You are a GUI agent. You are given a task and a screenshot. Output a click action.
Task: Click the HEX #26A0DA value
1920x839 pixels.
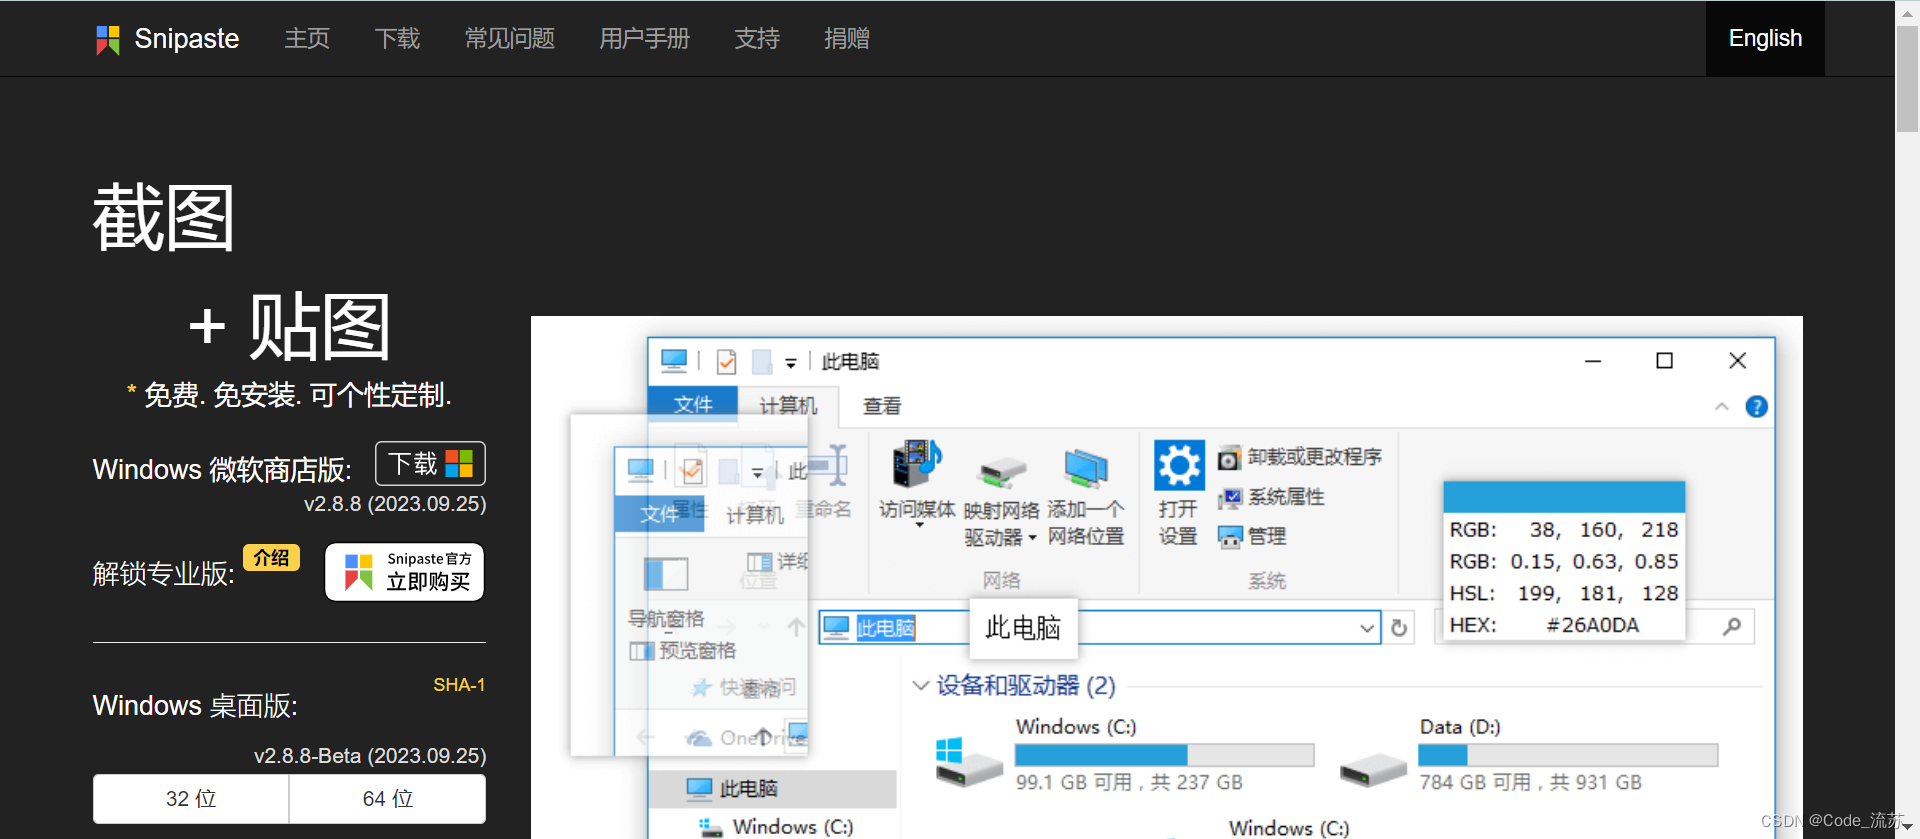pyautogui.click(x=1592, y=625)
